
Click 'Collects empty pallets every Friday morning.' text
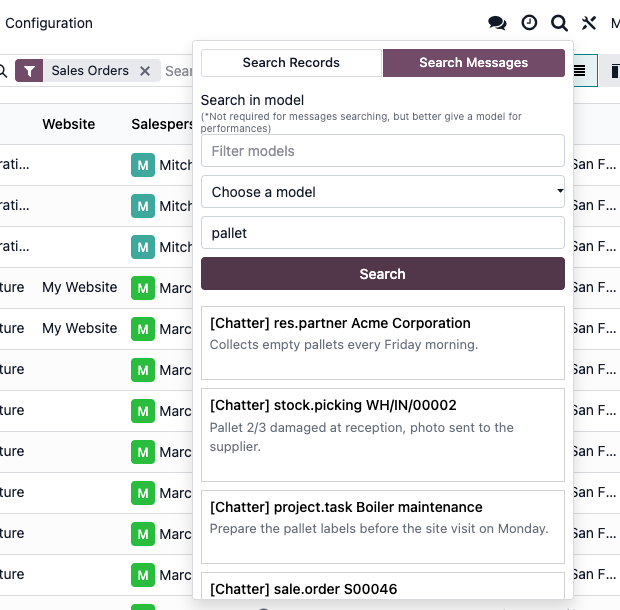pos(344,344)
